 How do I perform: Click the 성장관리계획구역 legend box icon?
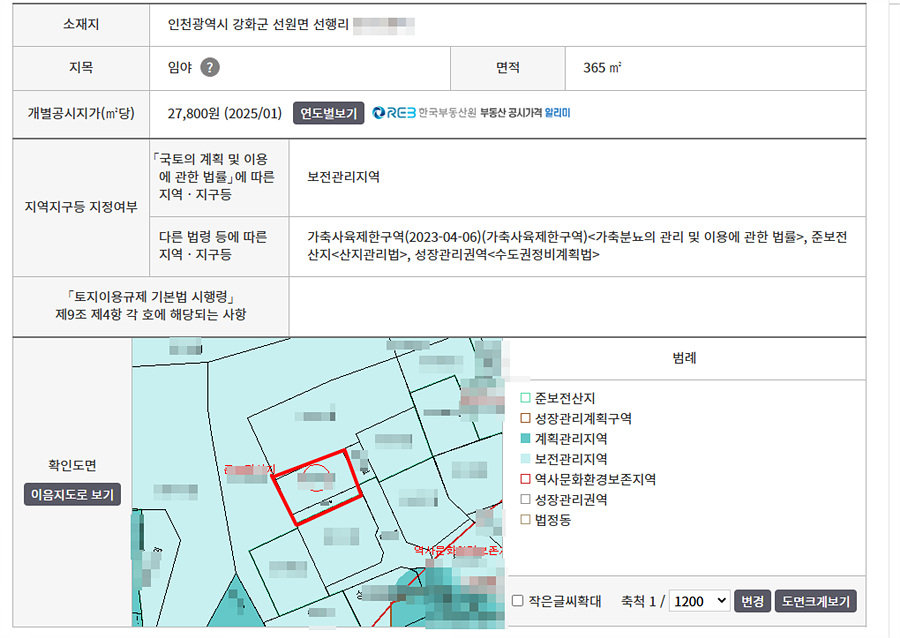coord(525,418)
